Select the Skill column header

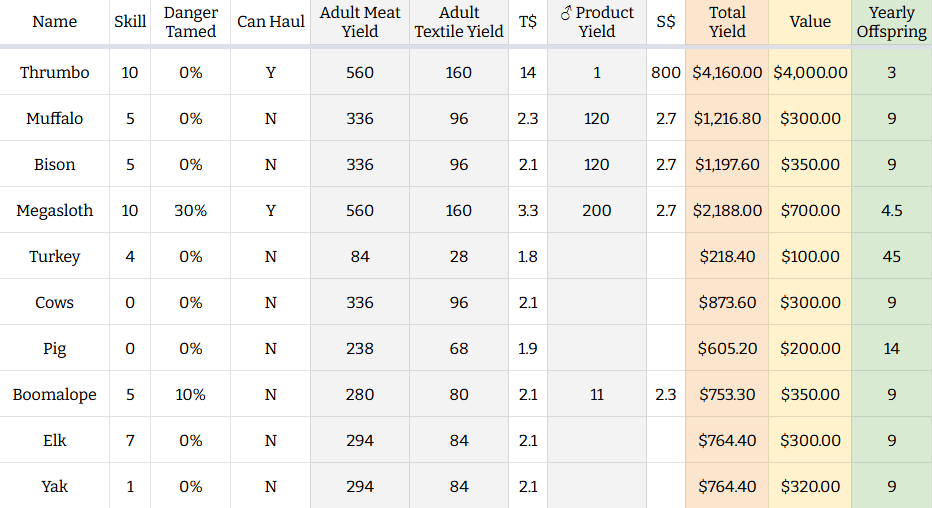(130, 22)
